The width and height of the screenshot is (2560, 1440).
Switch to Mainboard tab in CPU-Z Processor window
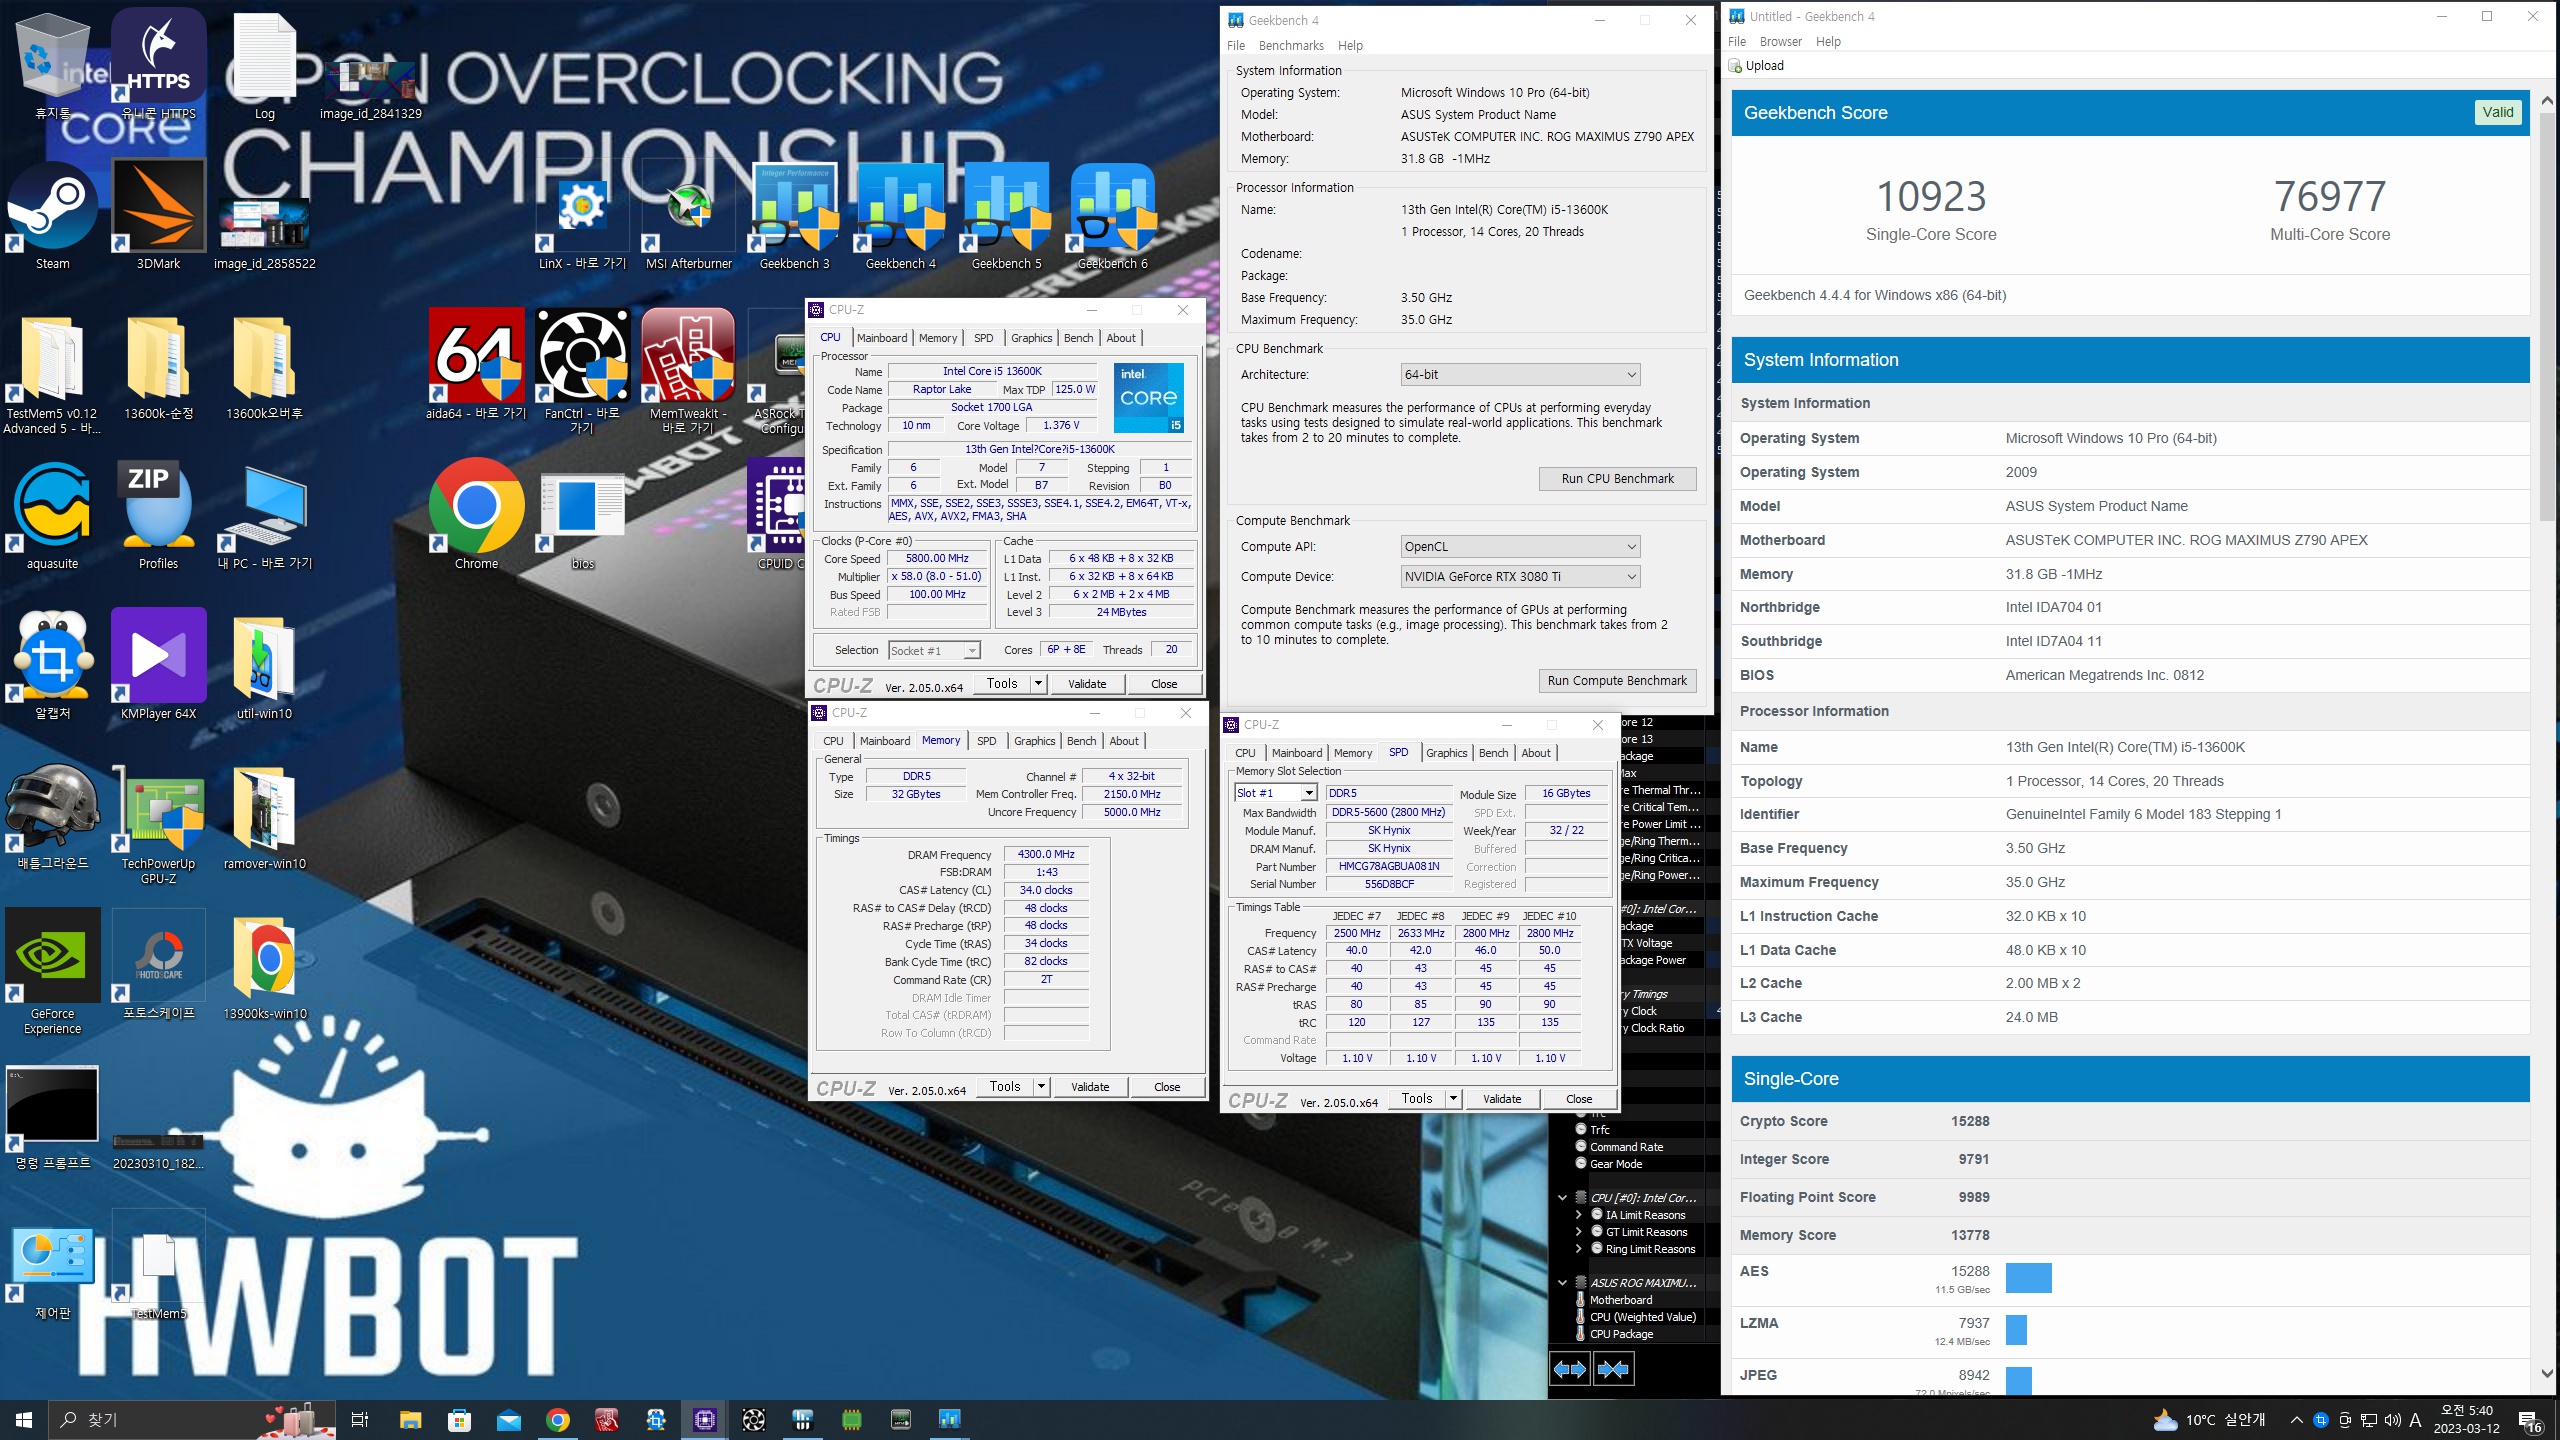882,338
